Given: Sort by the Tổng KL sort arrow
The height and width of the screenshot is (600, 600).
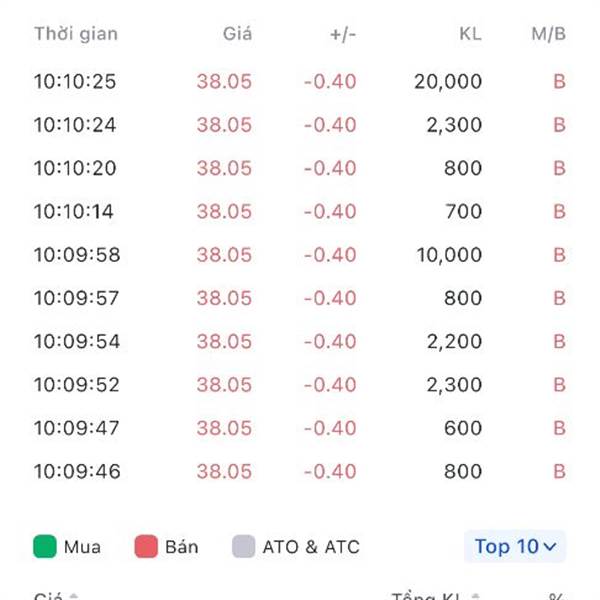Looking at the screenshot, I should [x=475, y=597].
